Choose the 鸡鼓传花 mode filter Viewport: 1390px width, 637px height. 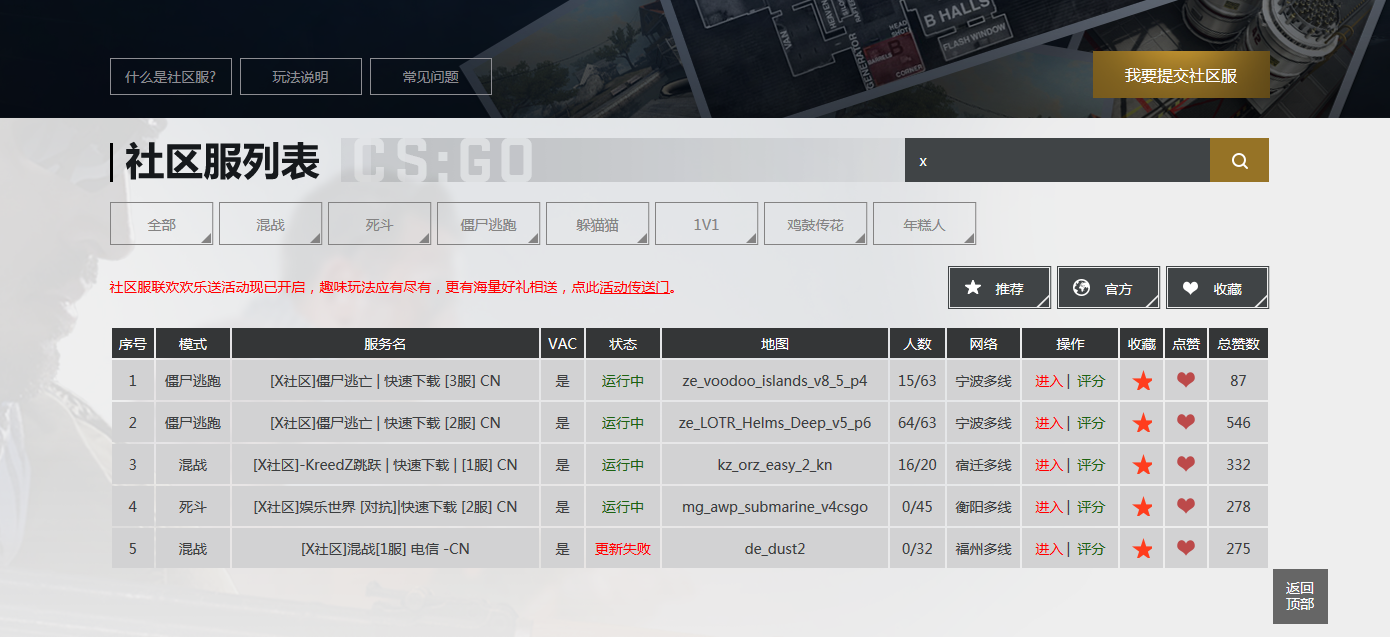tap(815, 224)
